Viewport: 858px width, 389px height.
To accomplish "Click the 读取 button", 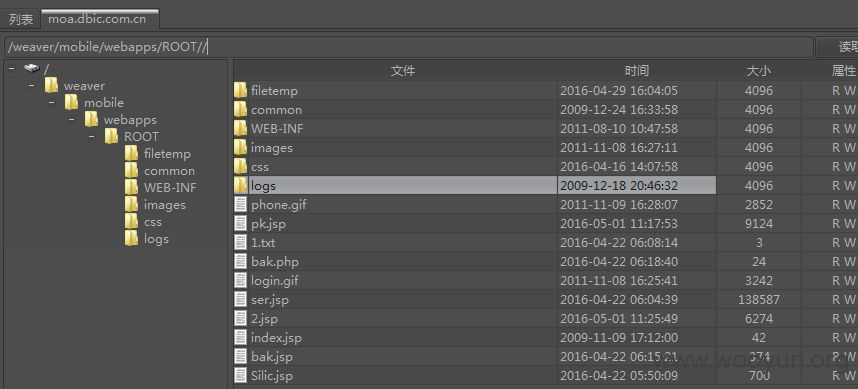I will tap(837, 47).
